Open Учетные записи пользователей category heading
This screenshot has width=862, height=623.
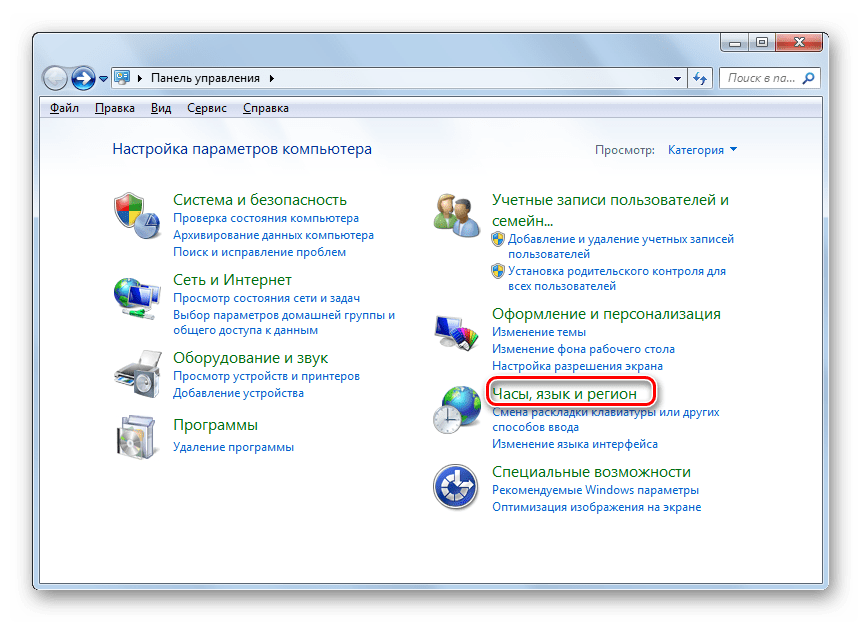[x=610, y=210]
